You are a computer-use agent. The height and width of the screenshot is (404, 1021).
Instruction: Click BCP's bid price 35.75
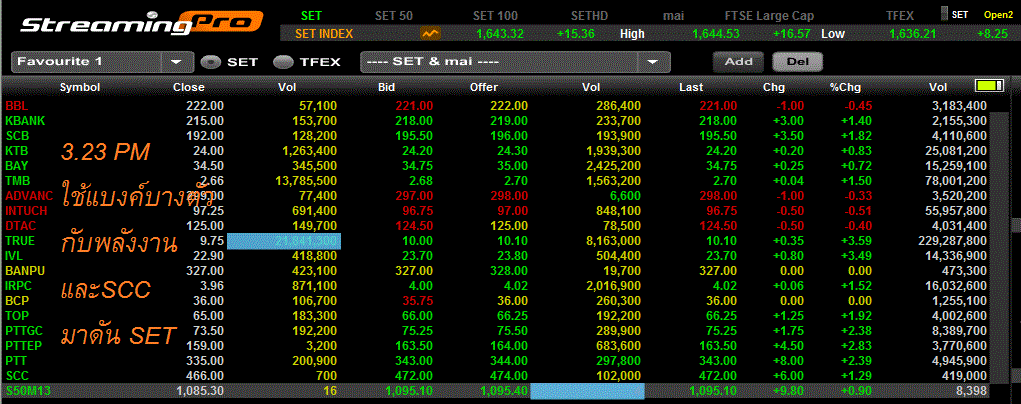pyautogui.click(x=416, y=300)
